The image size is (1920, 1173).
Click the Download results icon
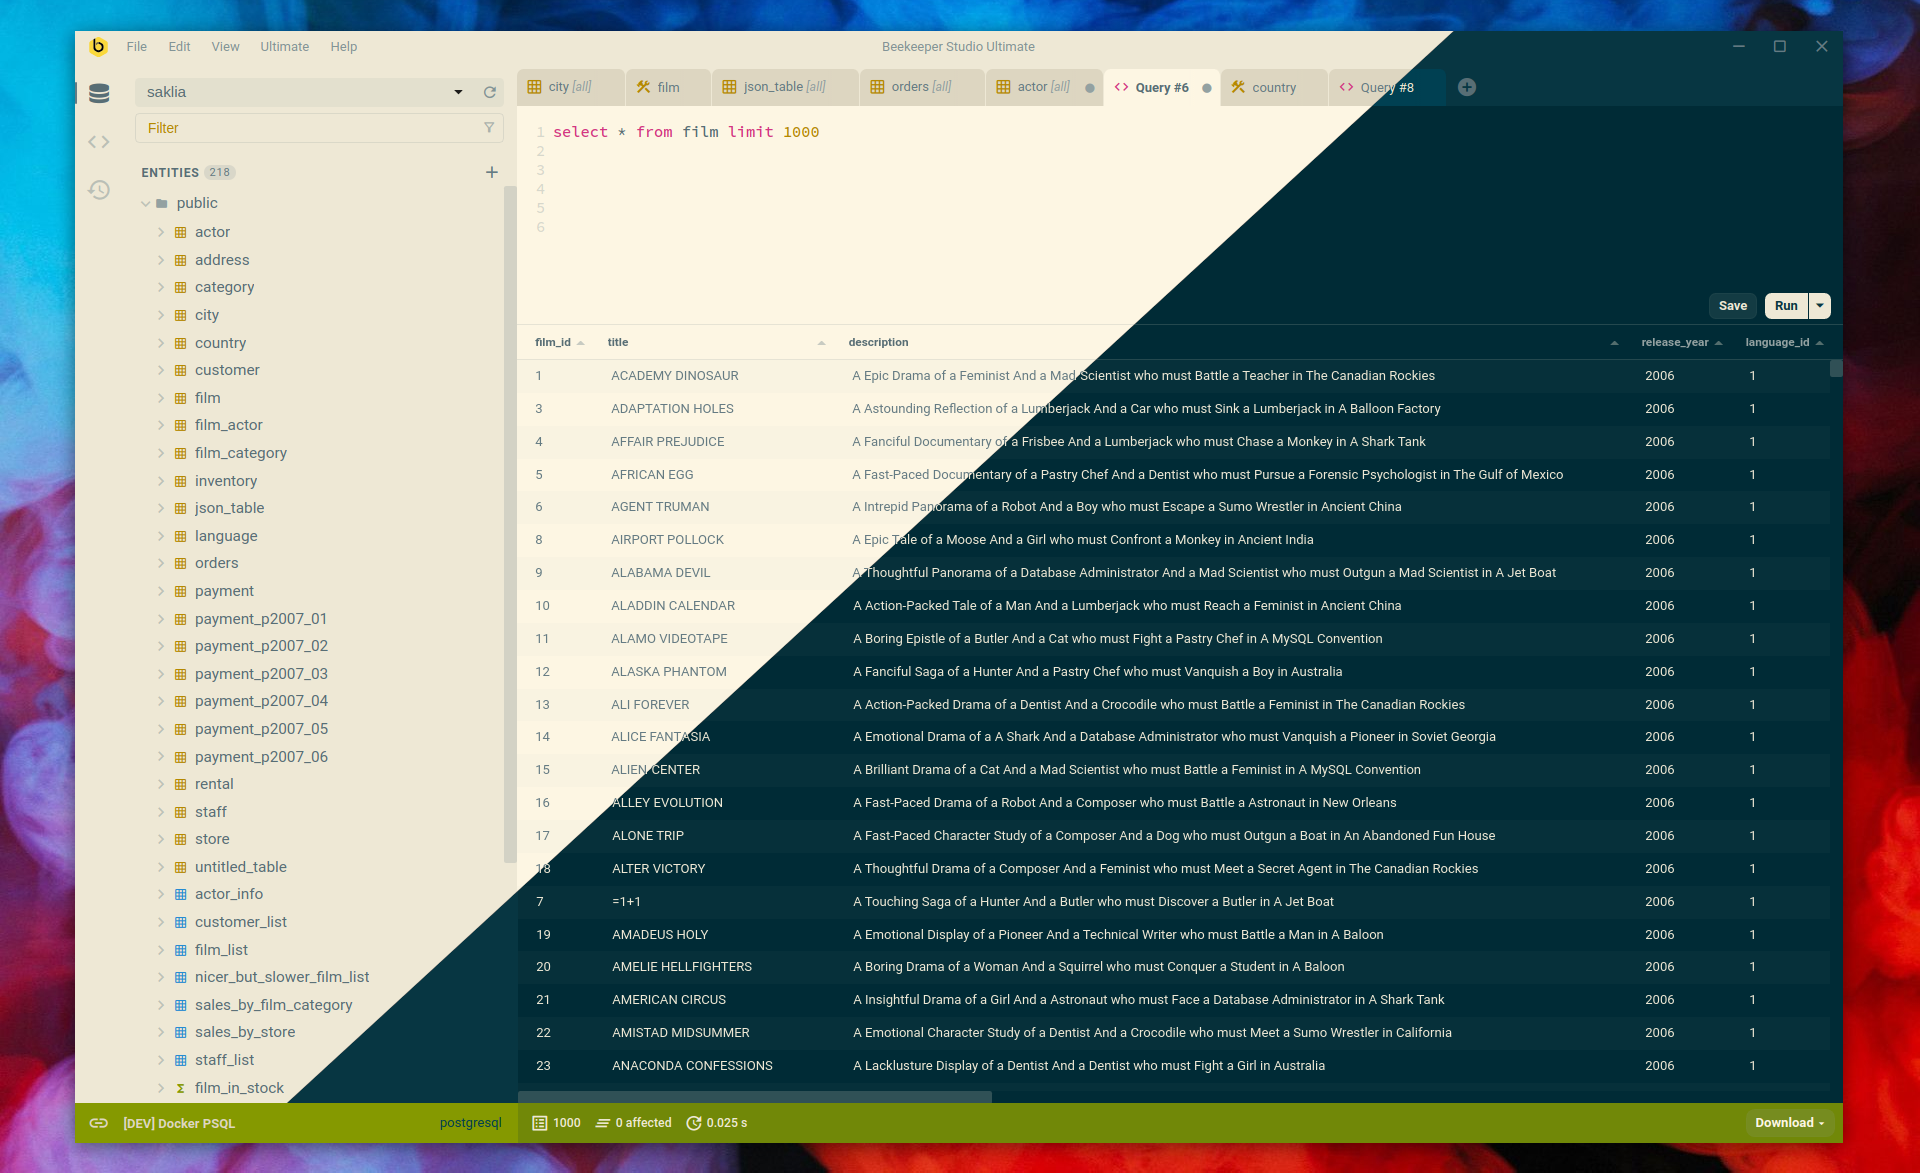(1787, 1124)
